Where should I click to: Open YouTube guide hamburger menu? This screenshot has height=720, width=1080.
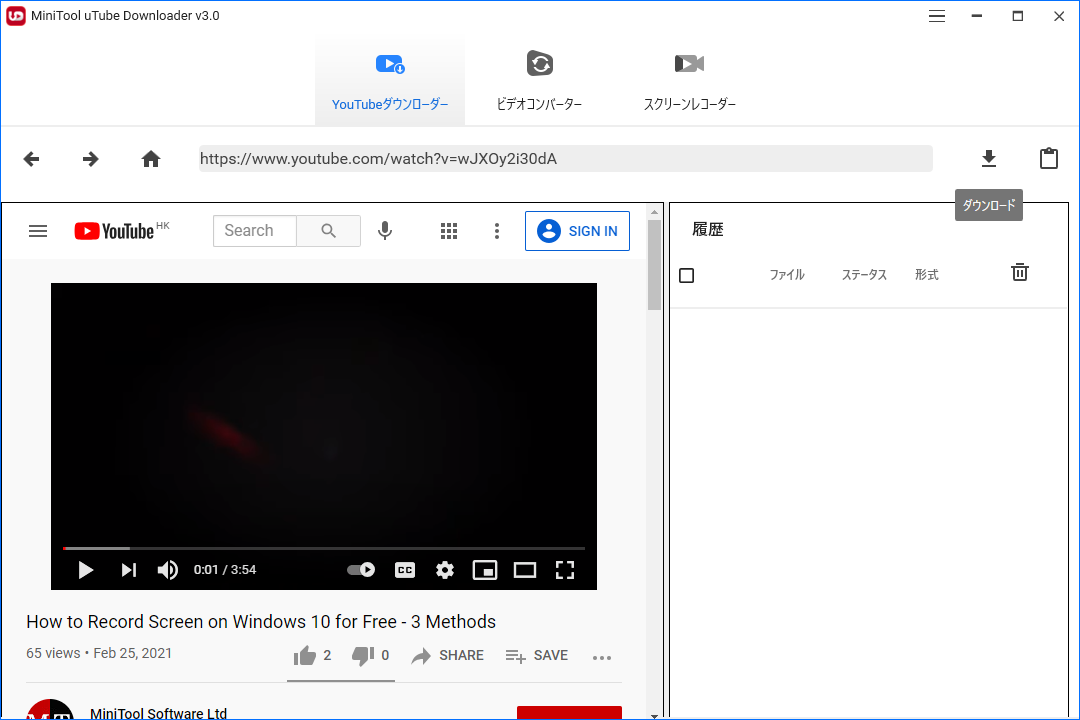[38, 231]
